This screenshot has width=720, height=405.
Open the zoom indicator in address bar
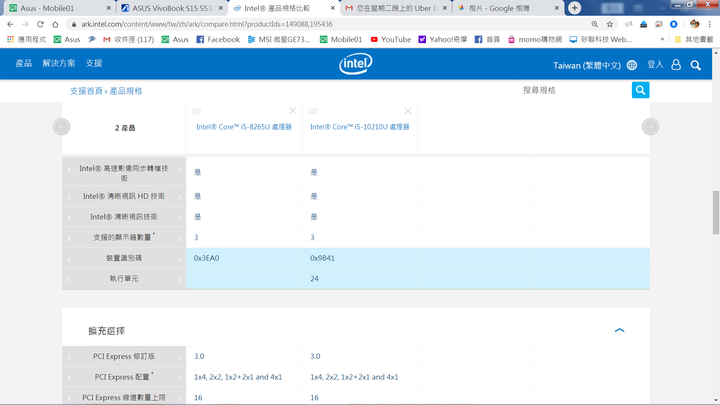tap(595, 24)
